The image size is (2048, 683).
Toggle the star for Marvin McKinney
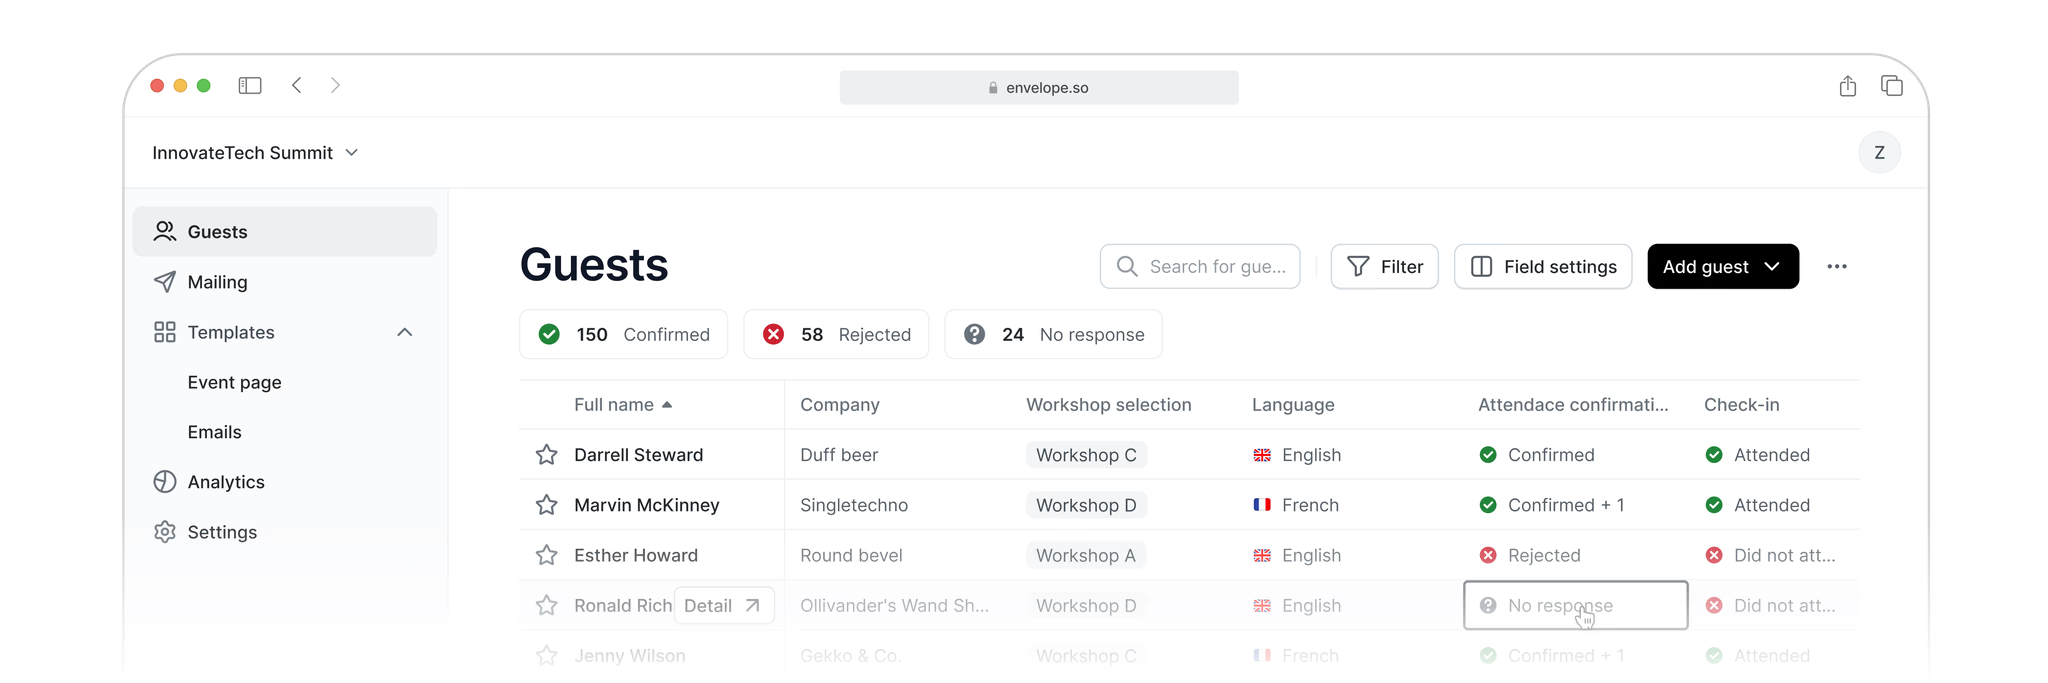tap(546, 505)
